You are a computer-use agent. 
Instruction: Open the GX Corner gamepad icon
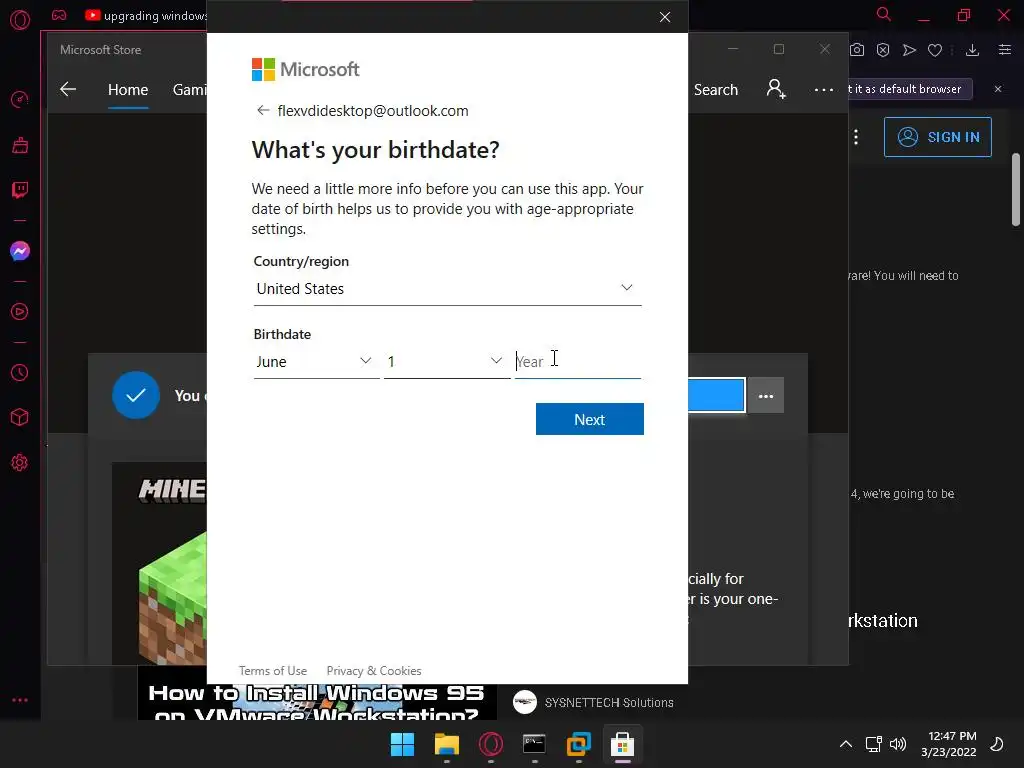[x=59, y=15]
